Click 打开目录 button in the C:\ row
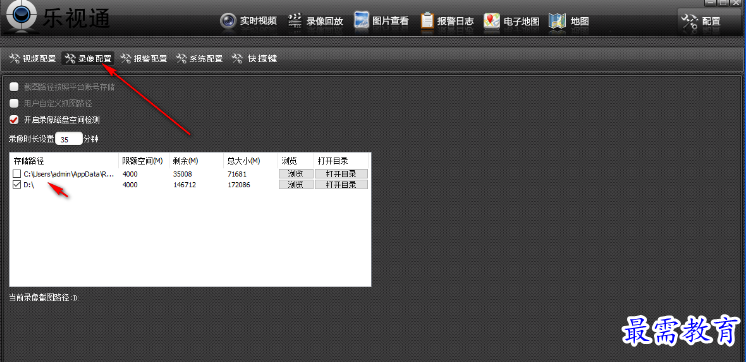 pos(341,174)
